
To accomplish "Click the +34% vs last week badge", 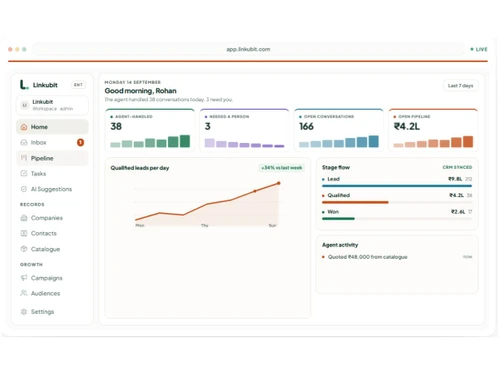I will click(282, 168).
